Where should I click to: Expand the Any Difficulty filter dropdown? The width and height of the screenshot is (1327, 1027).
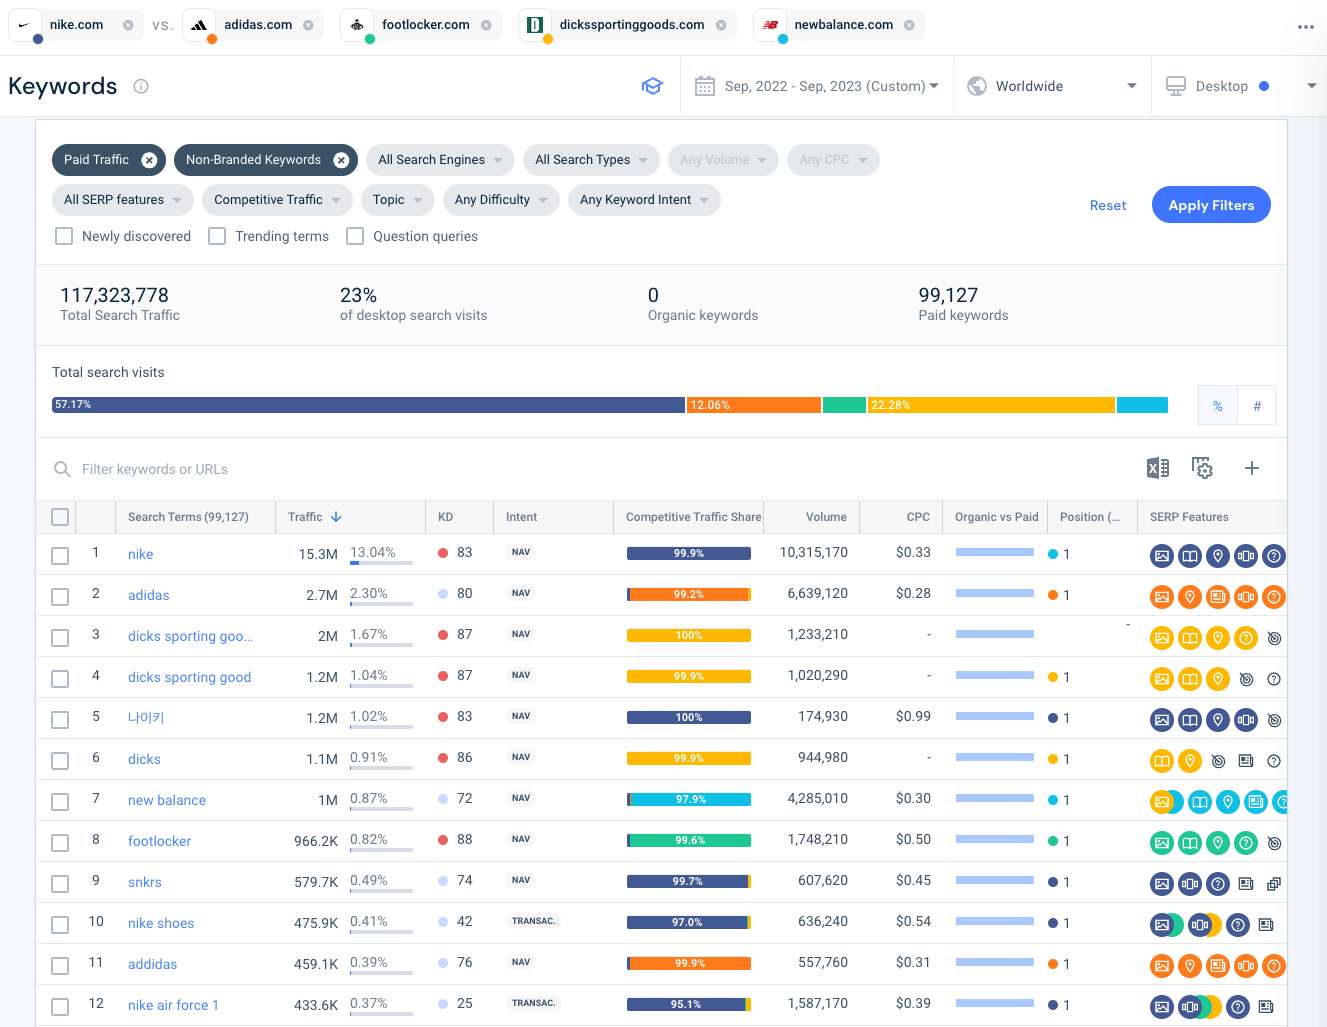pyautogui.click(x=501, y=200)
